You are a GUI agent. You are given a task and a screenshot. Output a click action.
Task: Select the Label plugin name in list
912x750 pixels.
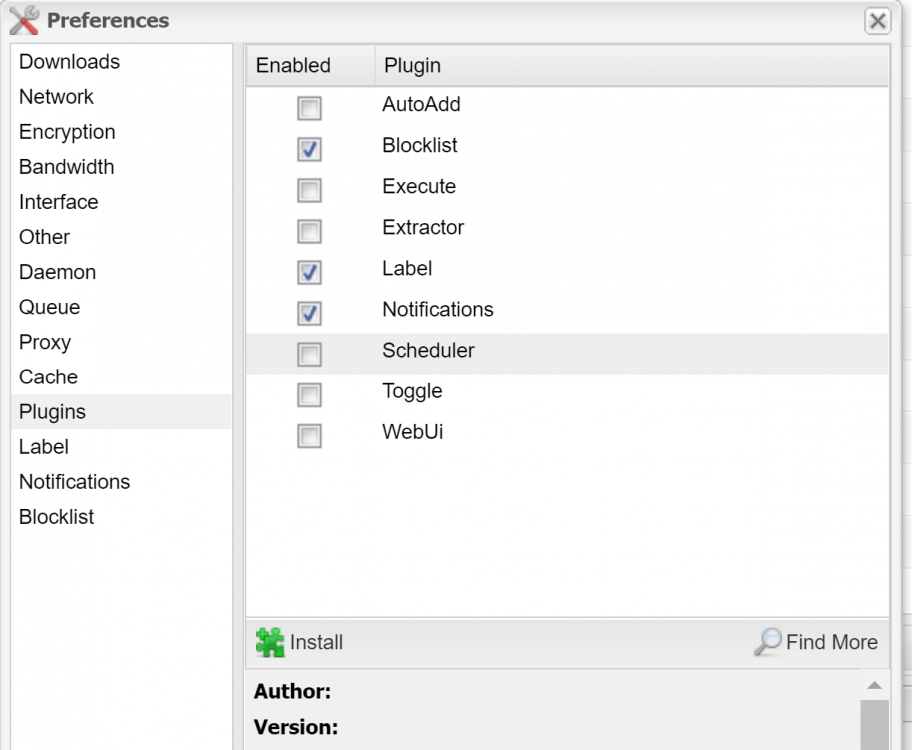pyautogui.click(x=407, y=268)
